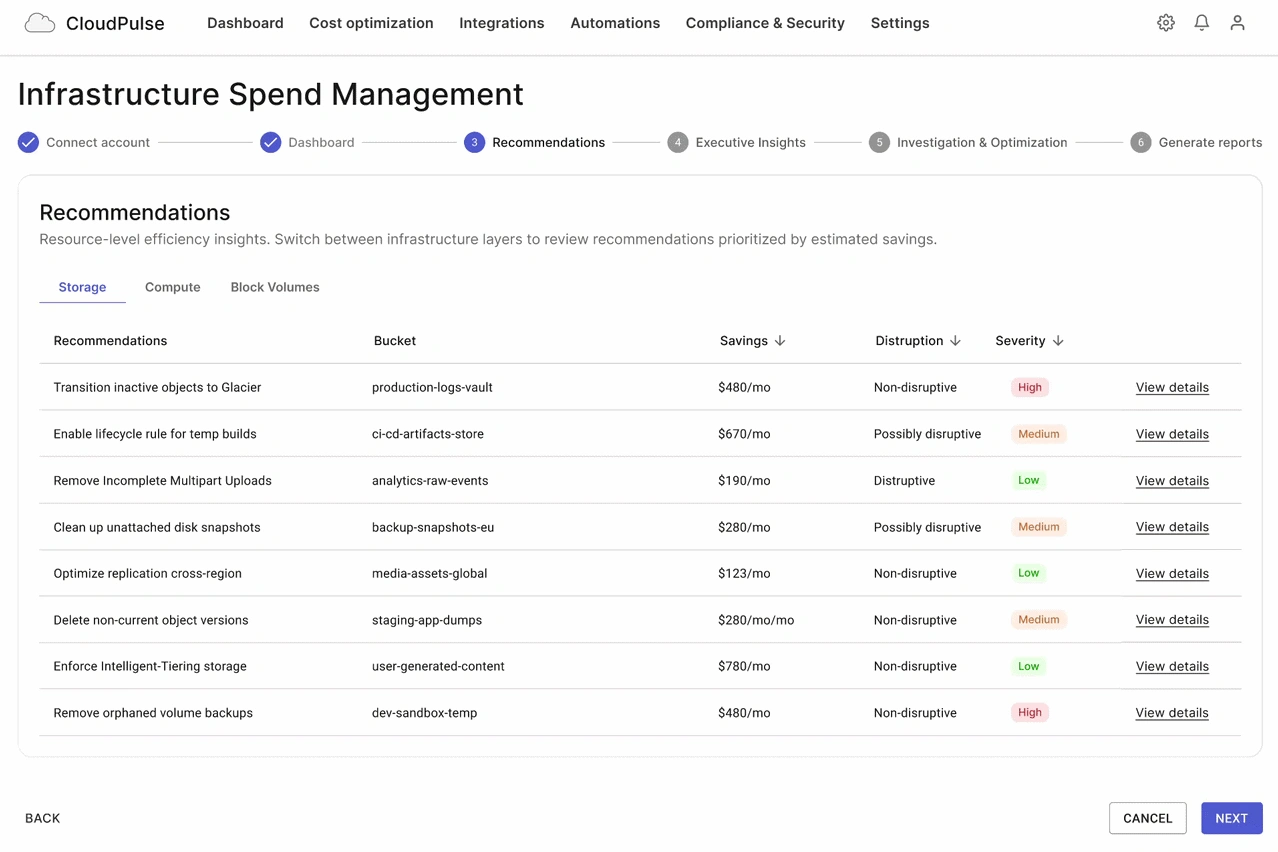Viewport: 1278px width, 852px height.
Task: Click 'Remove Incomplete Multipart Uploads' recommendation
Action: click(163, 481)
